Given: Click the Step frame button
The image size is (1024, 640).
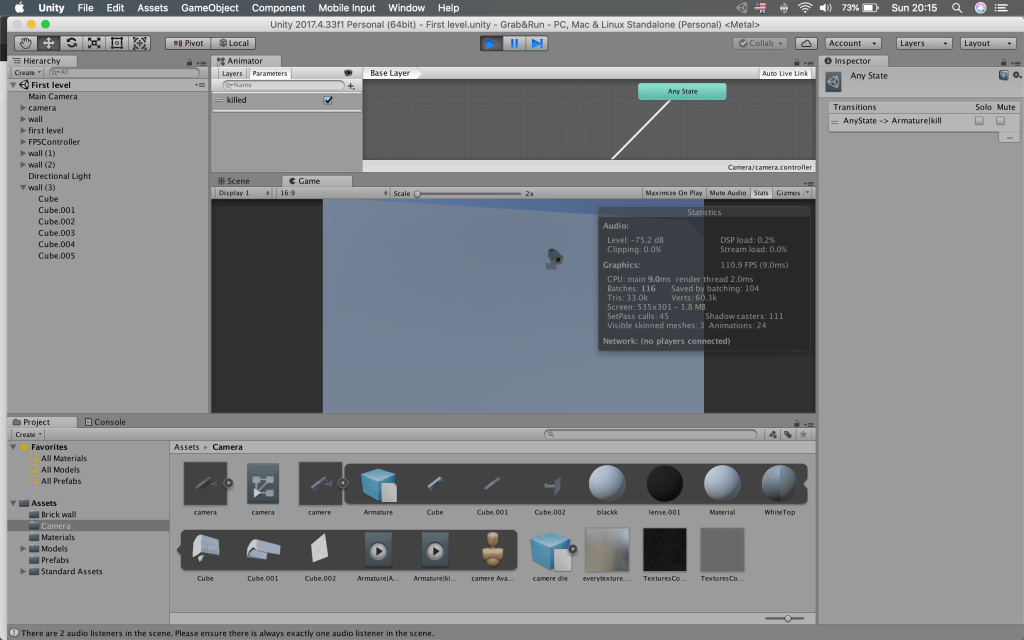Looking at the screenshot, I should pos(537,43).
